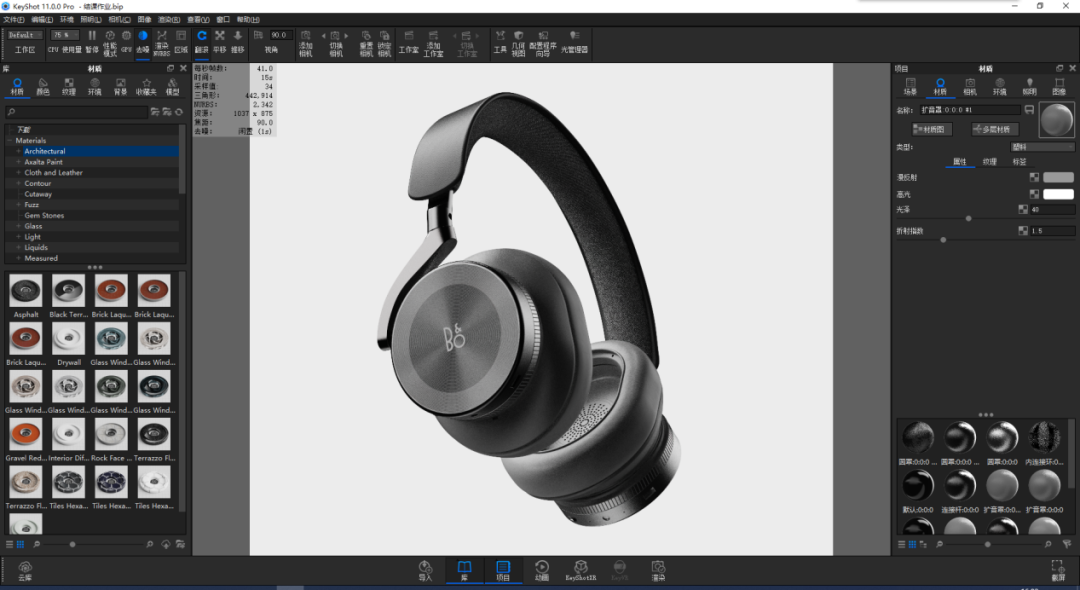This screenshot has height=590, width=1080.
Task: Open the Default workspace dropdown
Action: pyautogui.click(x=25, y=35)
